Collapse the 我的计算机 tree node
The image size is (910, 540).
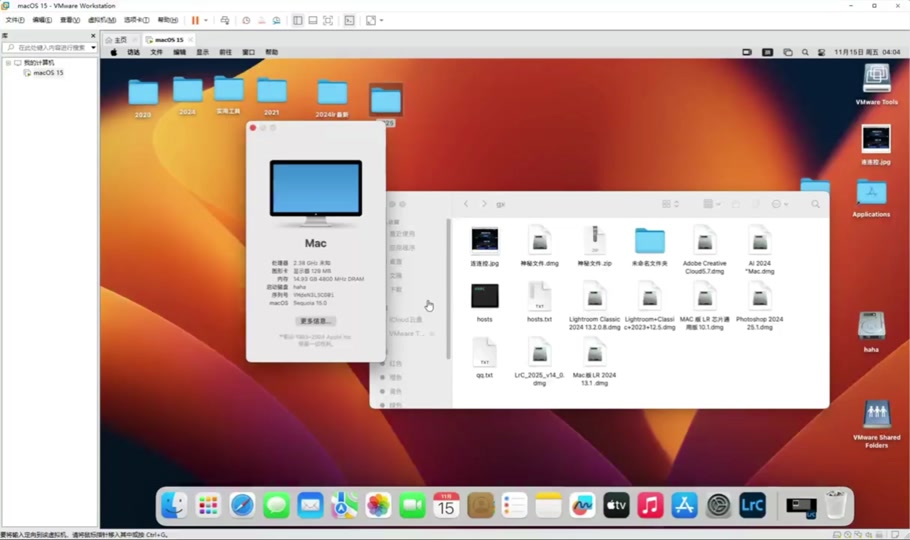8,63
